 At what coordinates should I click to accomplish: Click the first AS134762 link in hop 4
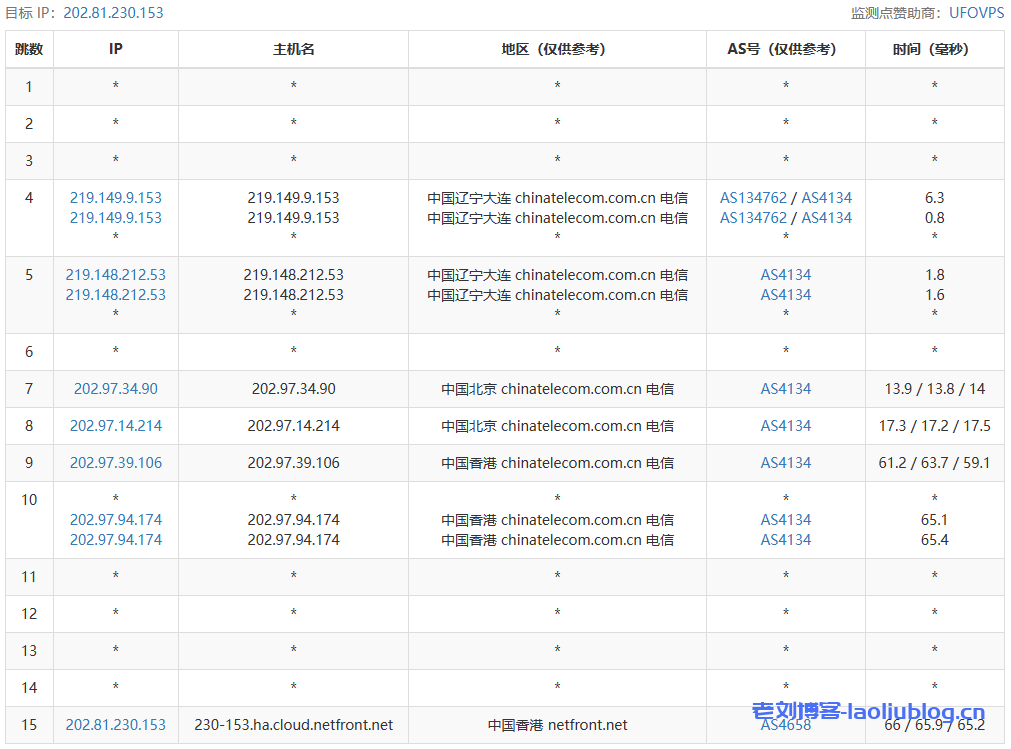(x=753, y=198)
